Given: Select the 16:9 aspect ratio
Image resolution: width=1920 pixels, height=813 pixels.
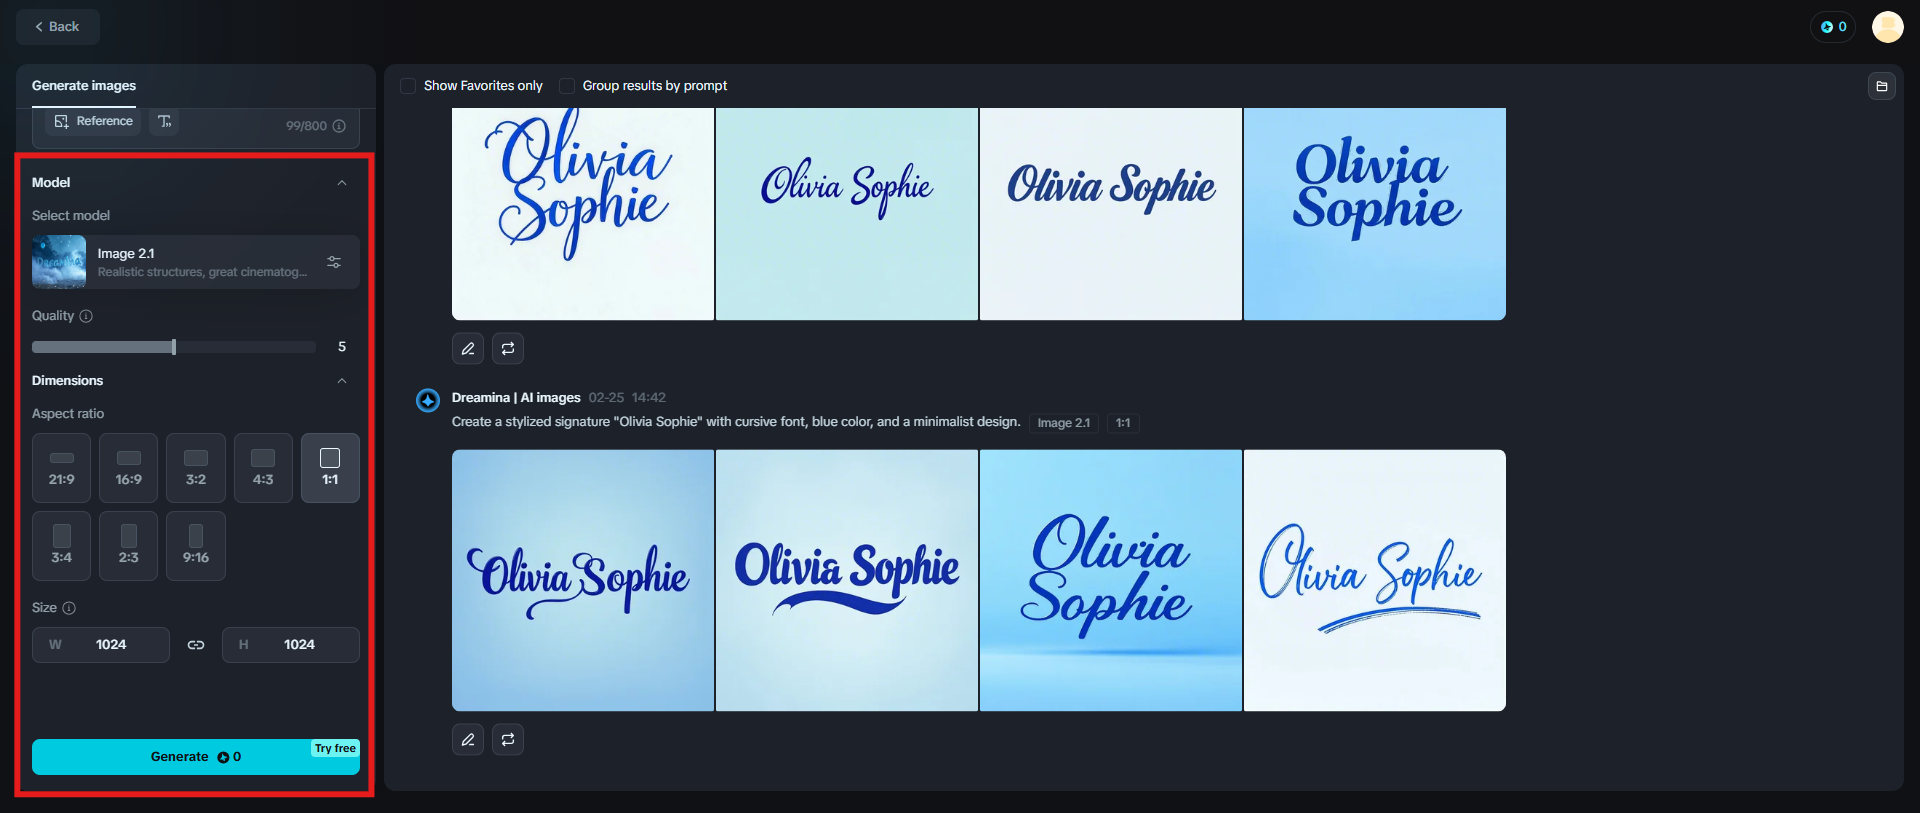Looking at the screenshot, I should (x=129, y=468).
